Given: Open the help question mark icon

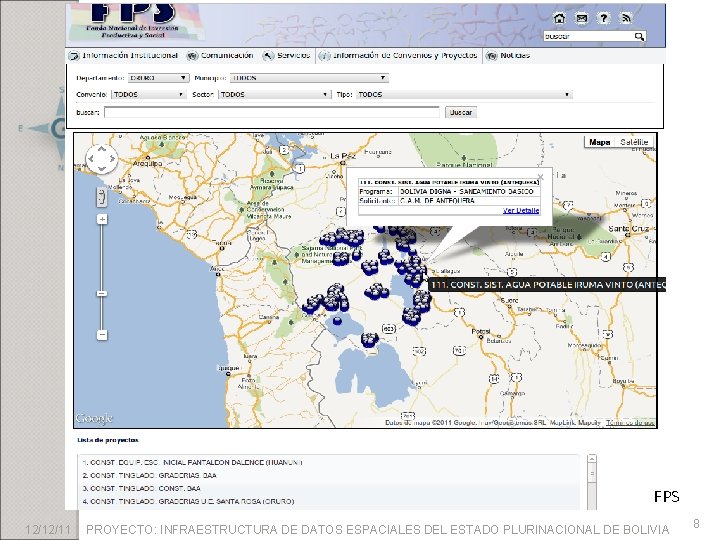Looking at the screenshot, I should pos(603,18).
